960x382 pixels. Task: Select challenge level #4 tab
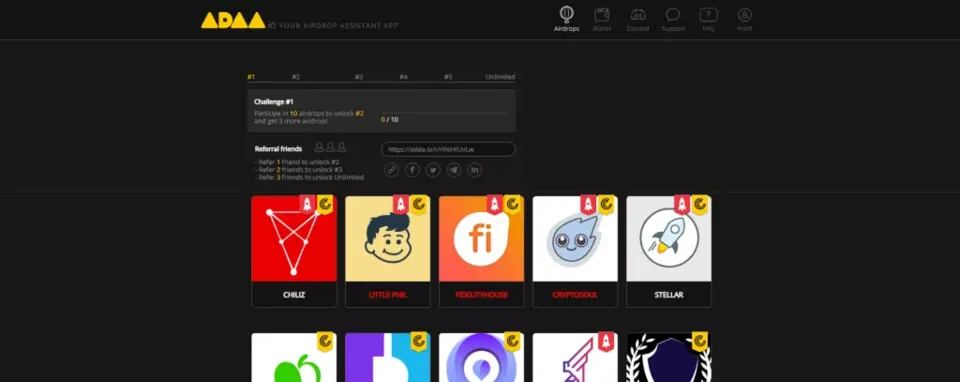click(x=403, y=77)
